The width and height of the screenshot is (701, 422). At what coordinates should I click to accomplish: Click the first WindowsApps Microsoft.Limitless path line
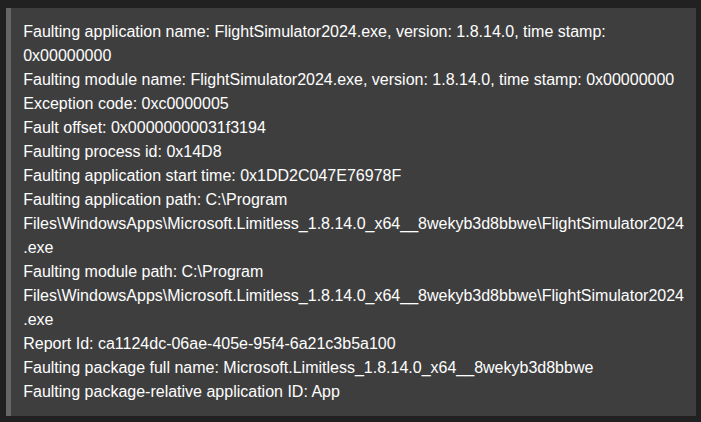point(353,224)
